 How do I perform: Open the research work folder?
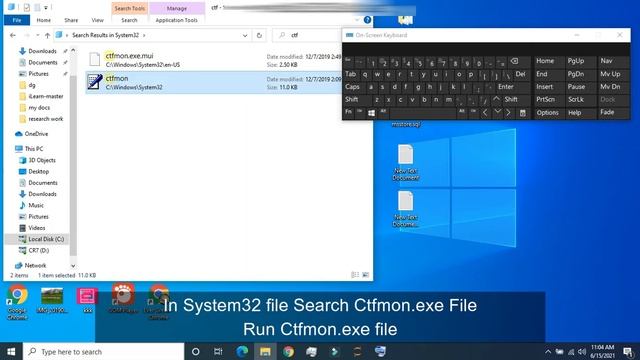coord(45,119)
